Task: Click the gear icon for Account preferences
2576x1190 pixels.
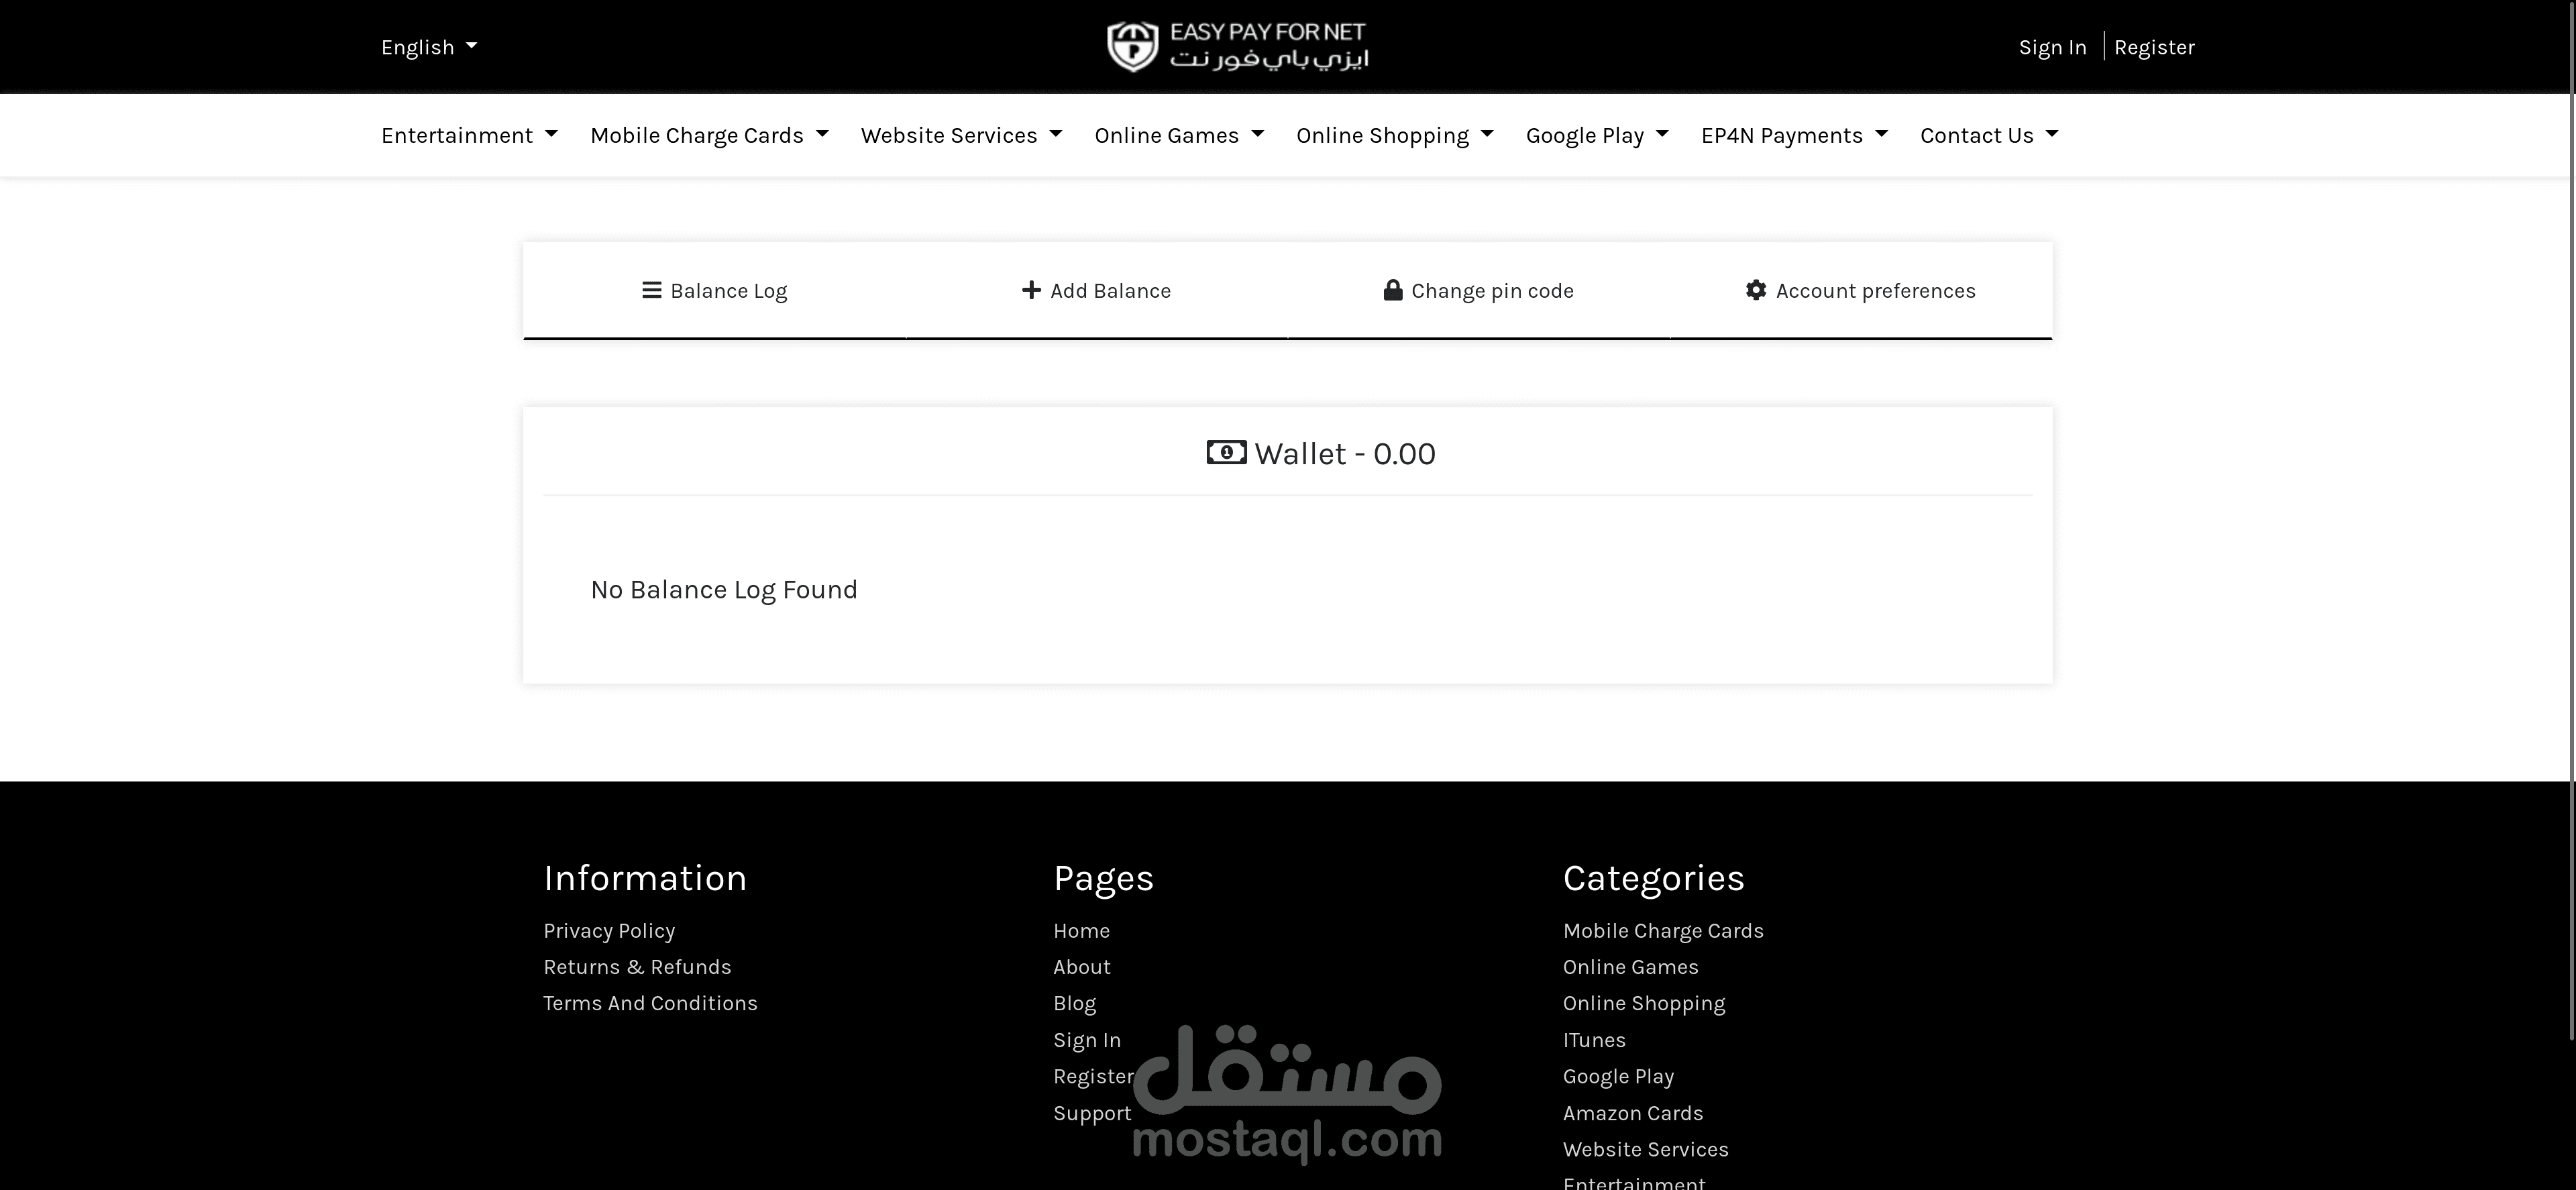Action: (1755, 290)
